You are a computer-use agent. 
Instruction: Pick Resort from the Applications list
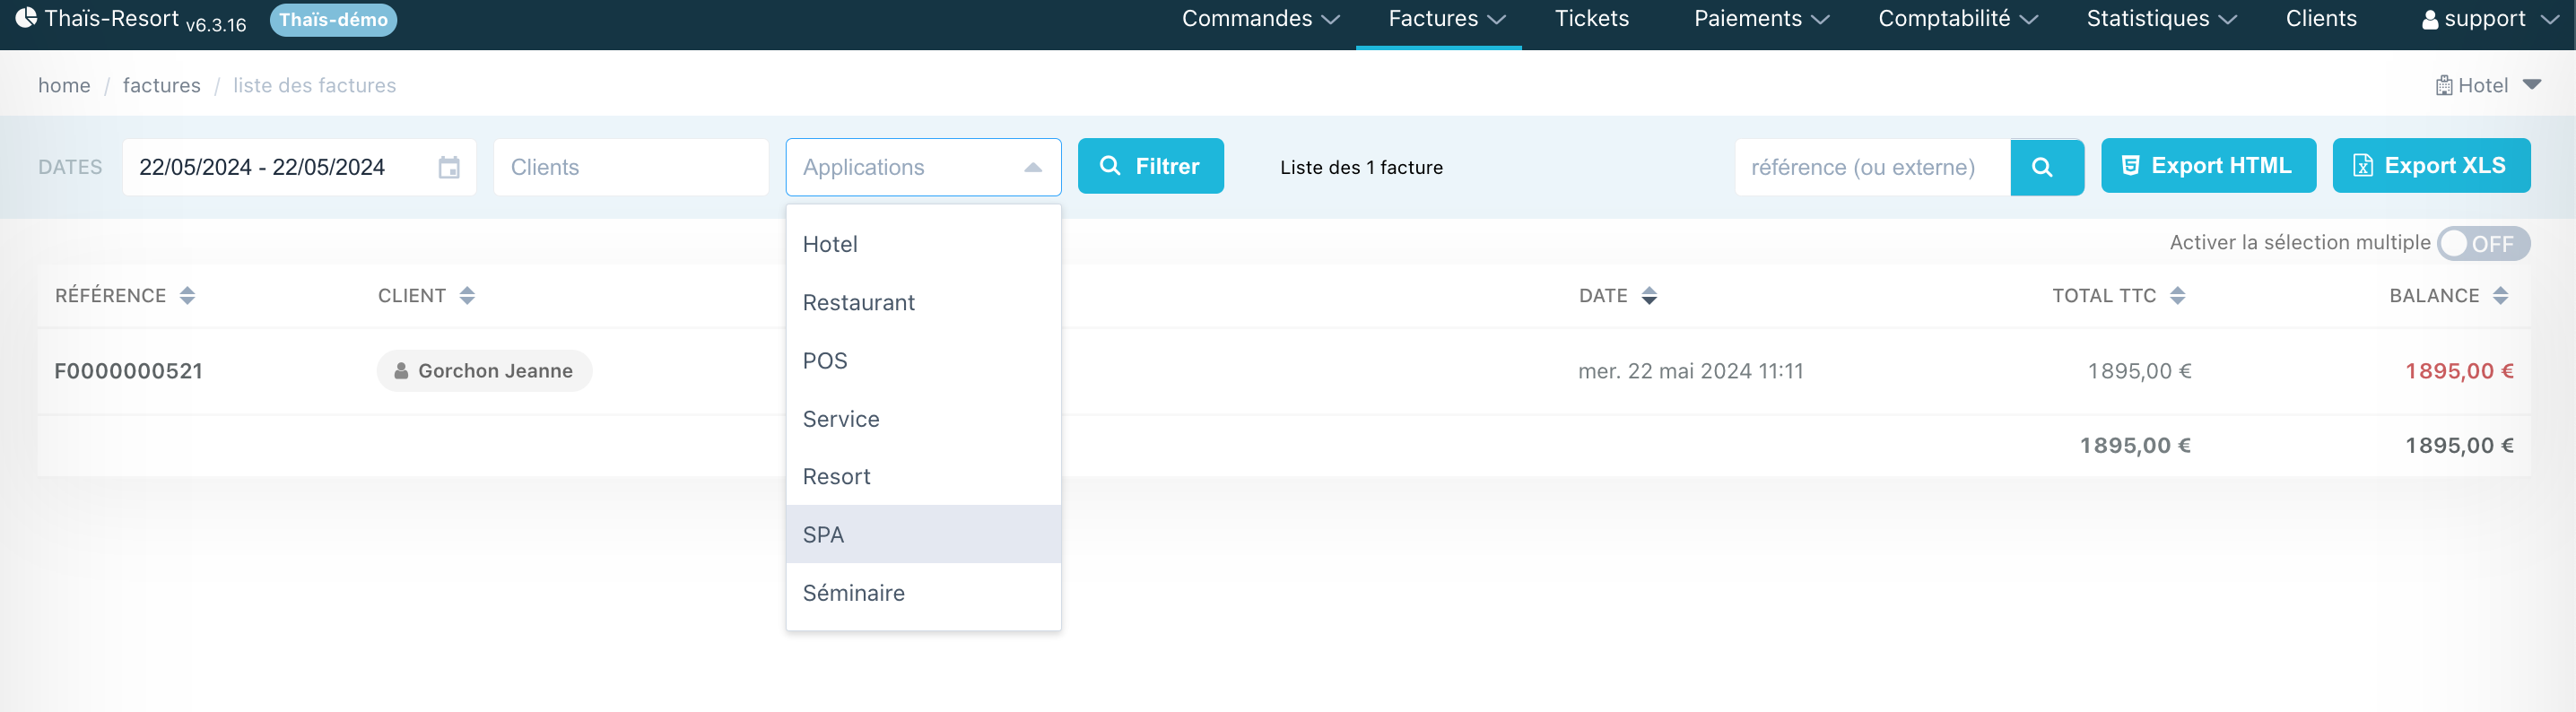point(923,476)
